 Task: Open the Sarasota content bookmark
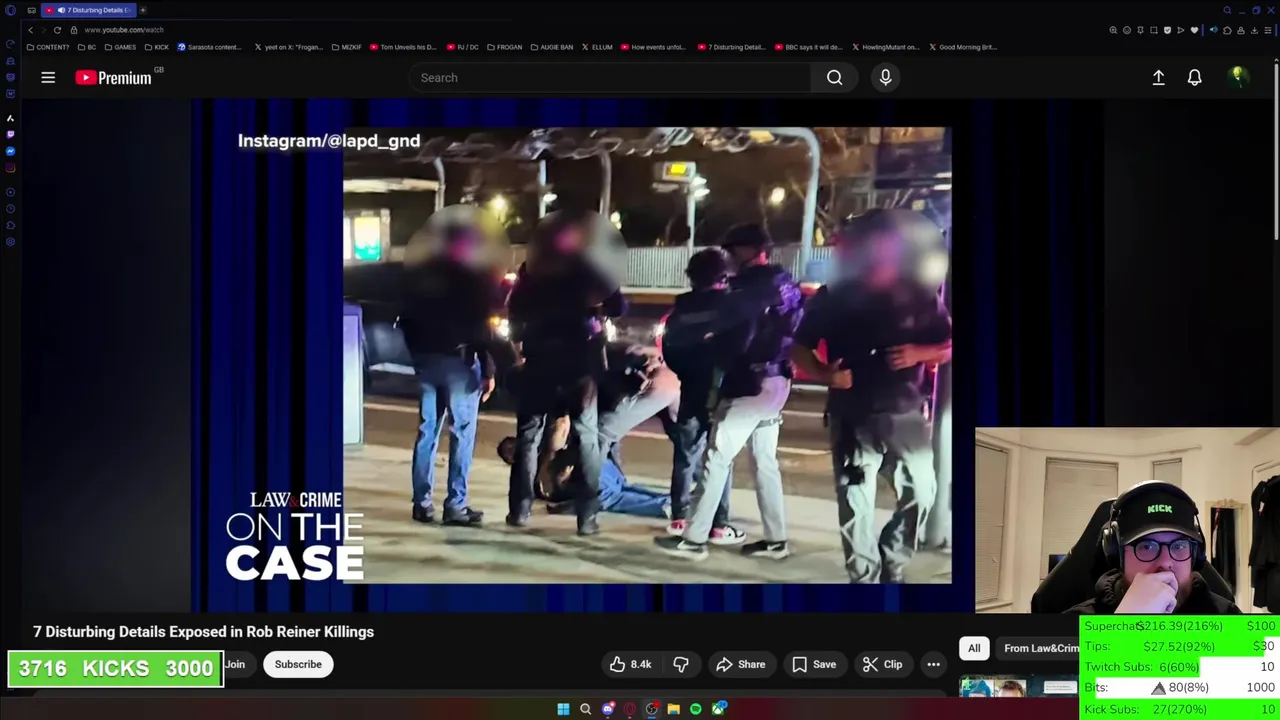[210, 47]
